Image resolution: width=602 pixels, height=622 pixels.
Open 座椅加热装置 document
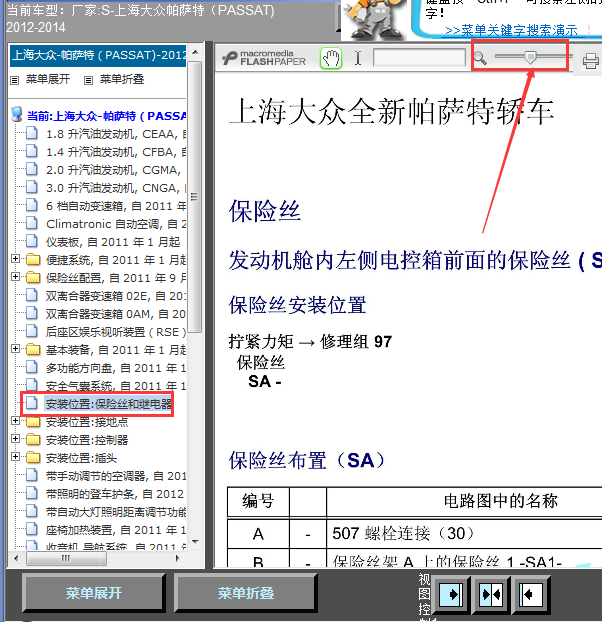116,530
